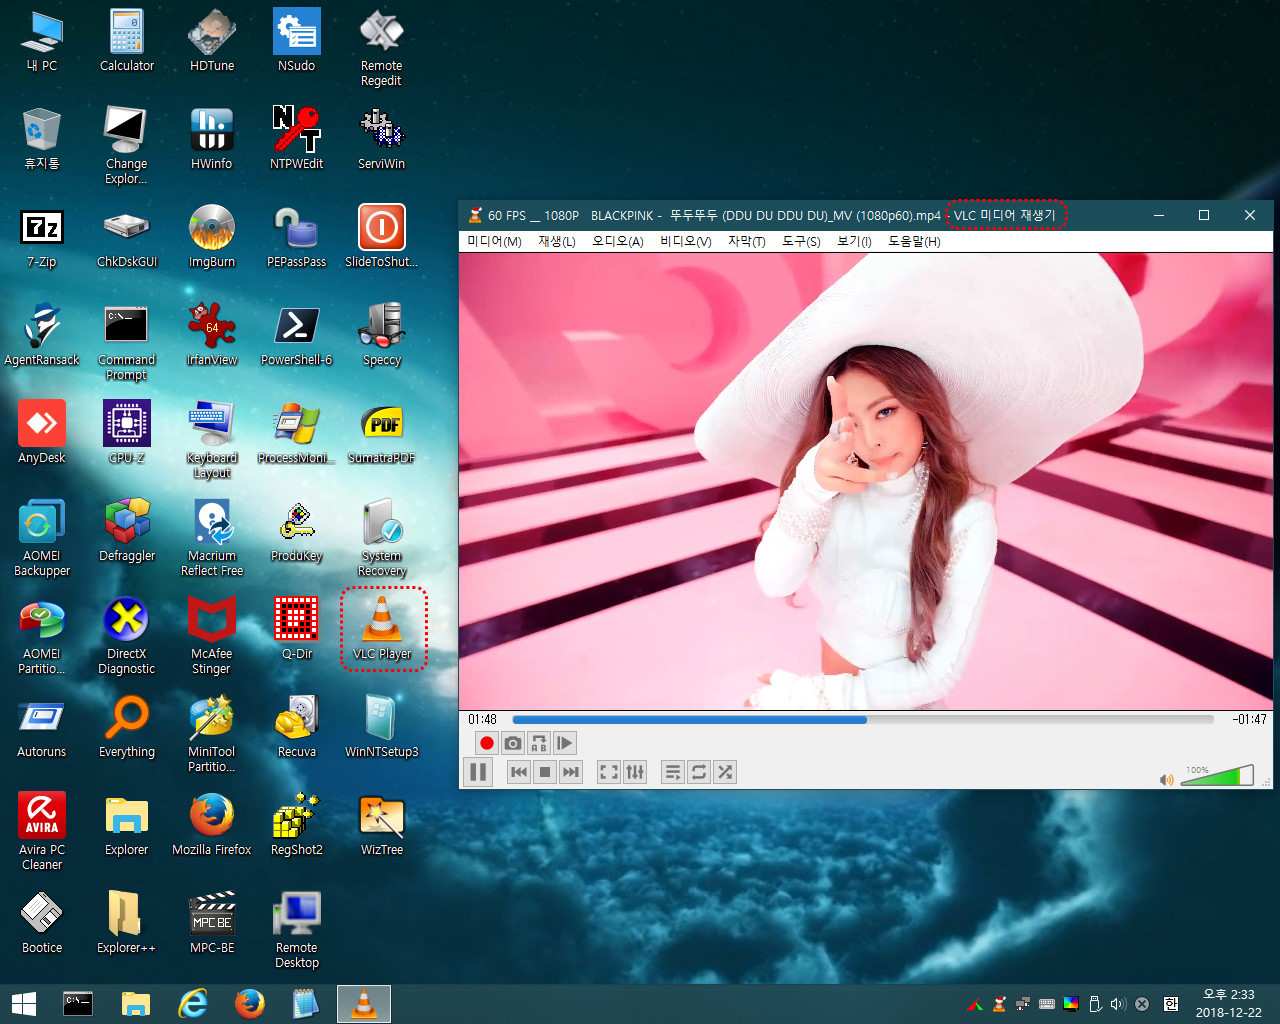Open Firefox from the taskbar

[x=250, y=1004]
